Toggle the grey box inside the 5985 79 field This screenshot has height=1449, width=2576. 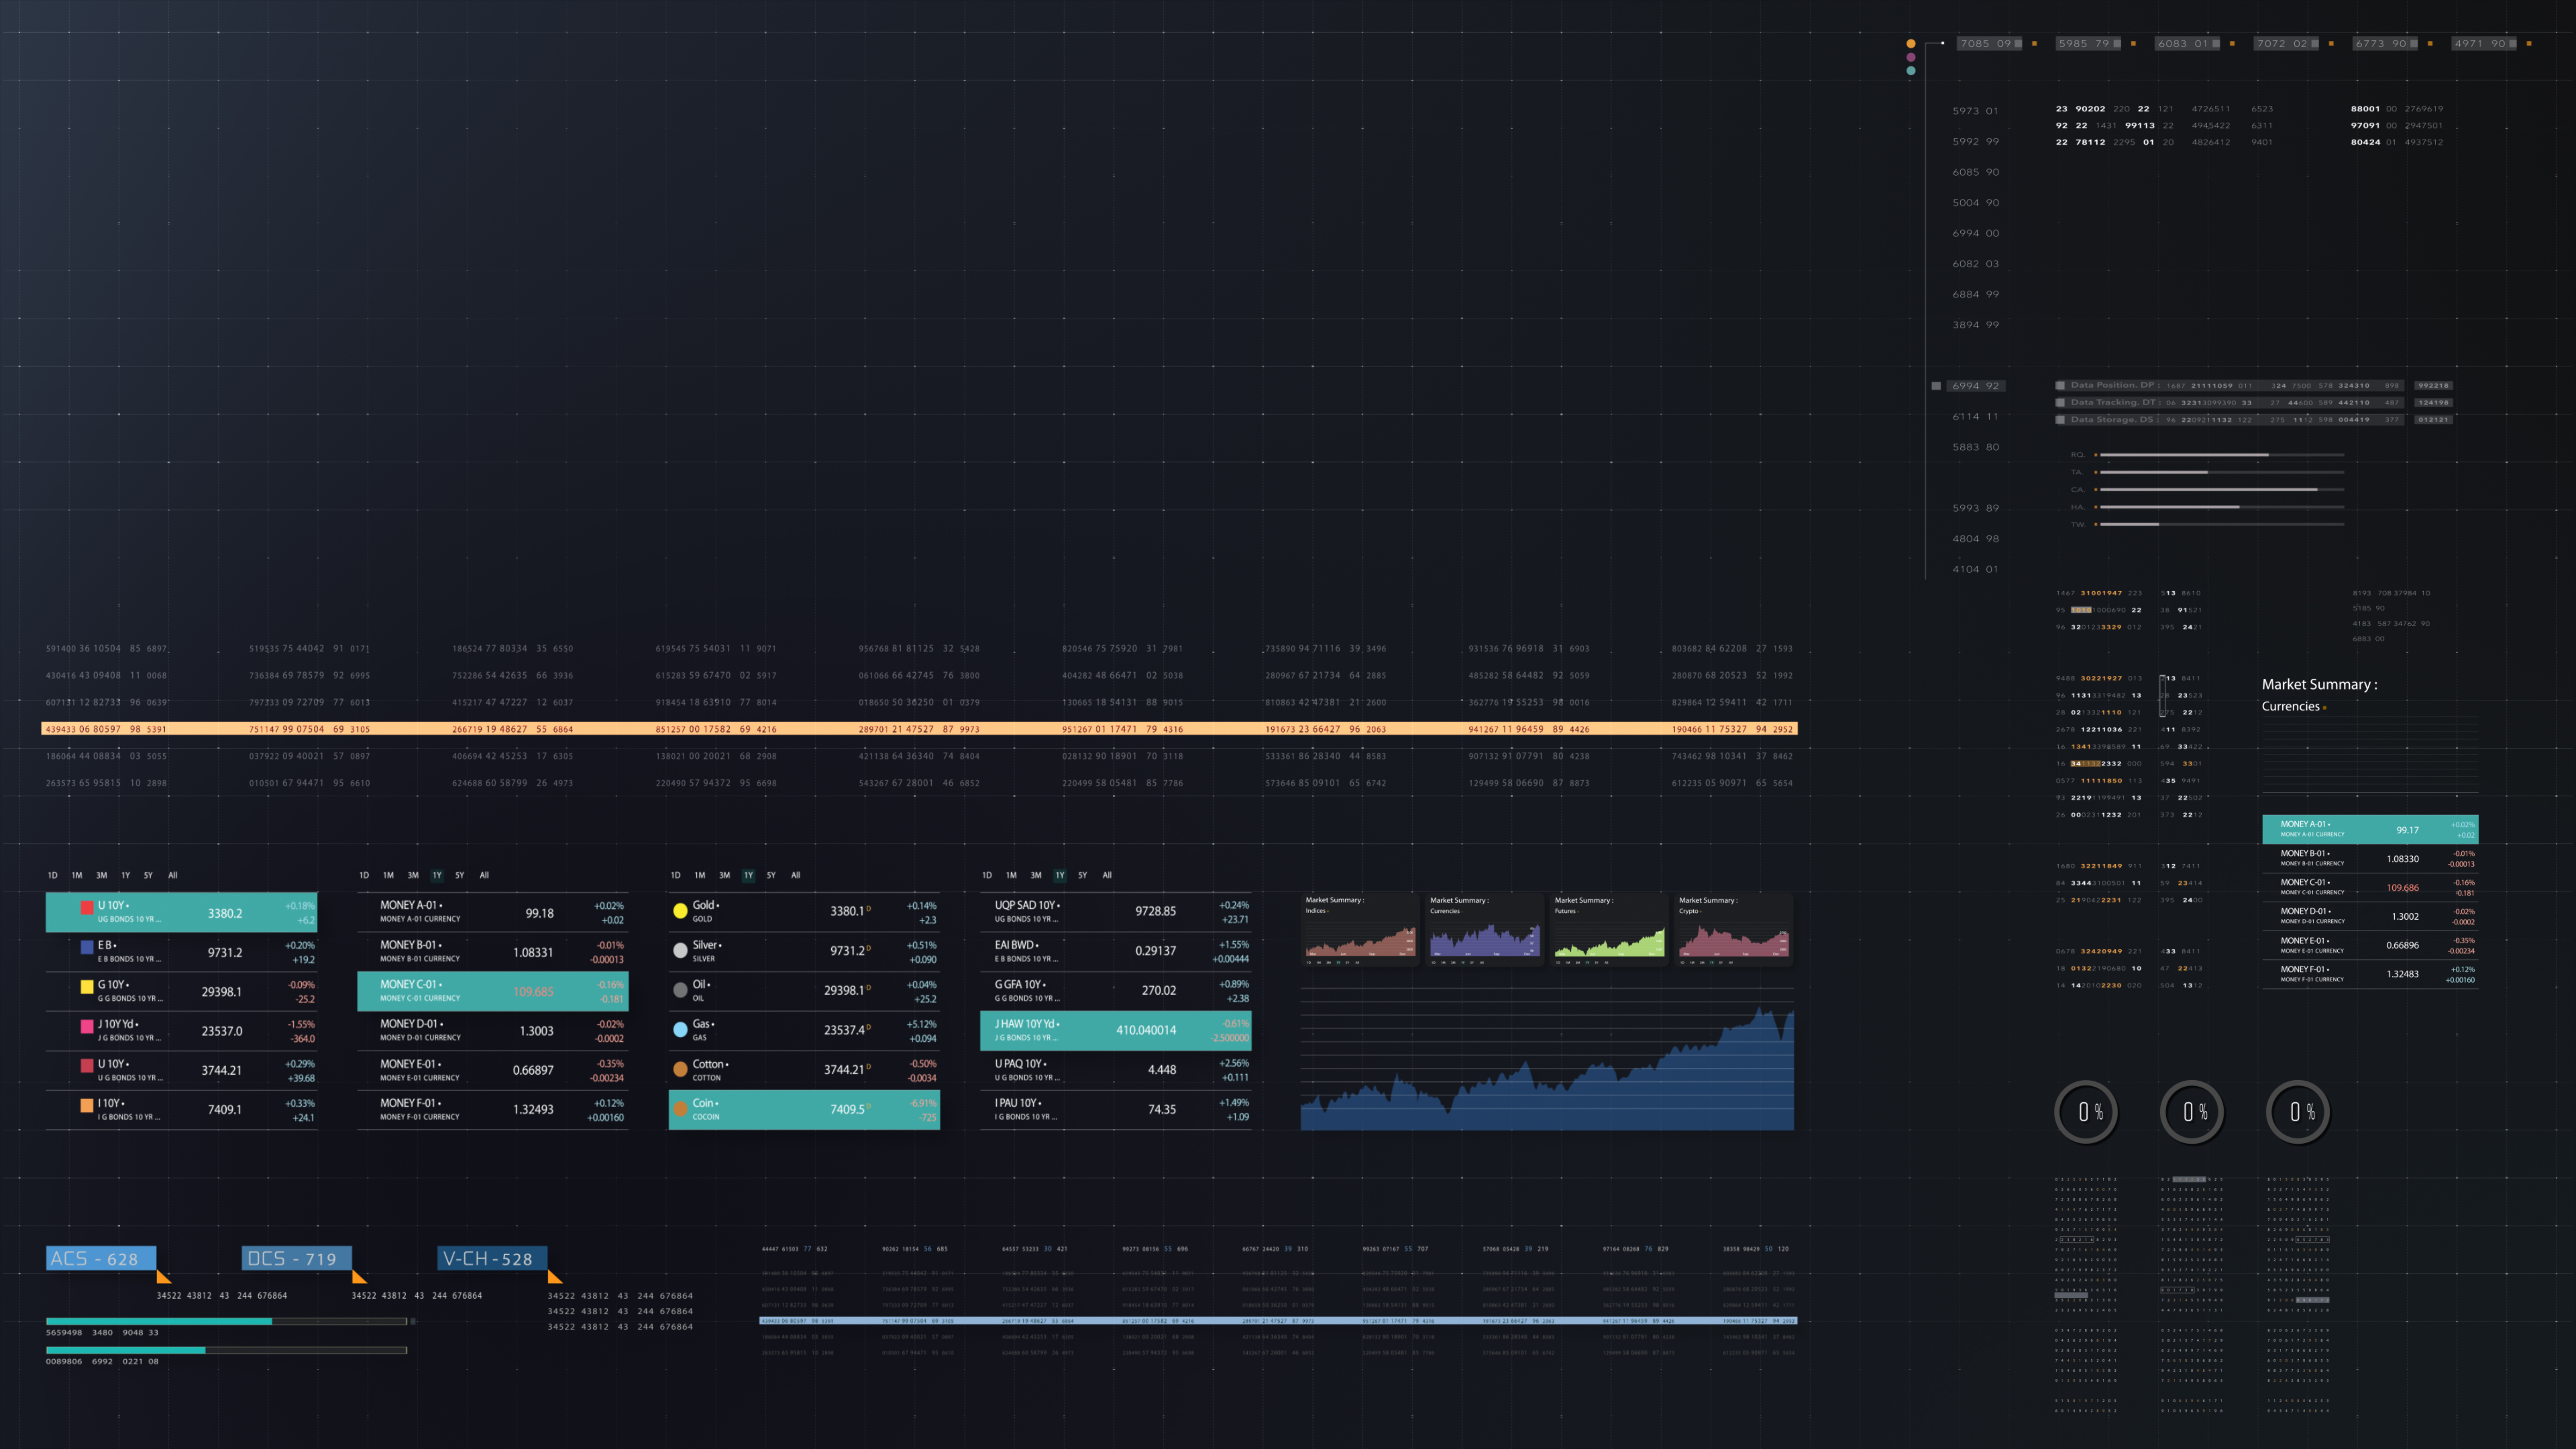[x=2117, y=44]
